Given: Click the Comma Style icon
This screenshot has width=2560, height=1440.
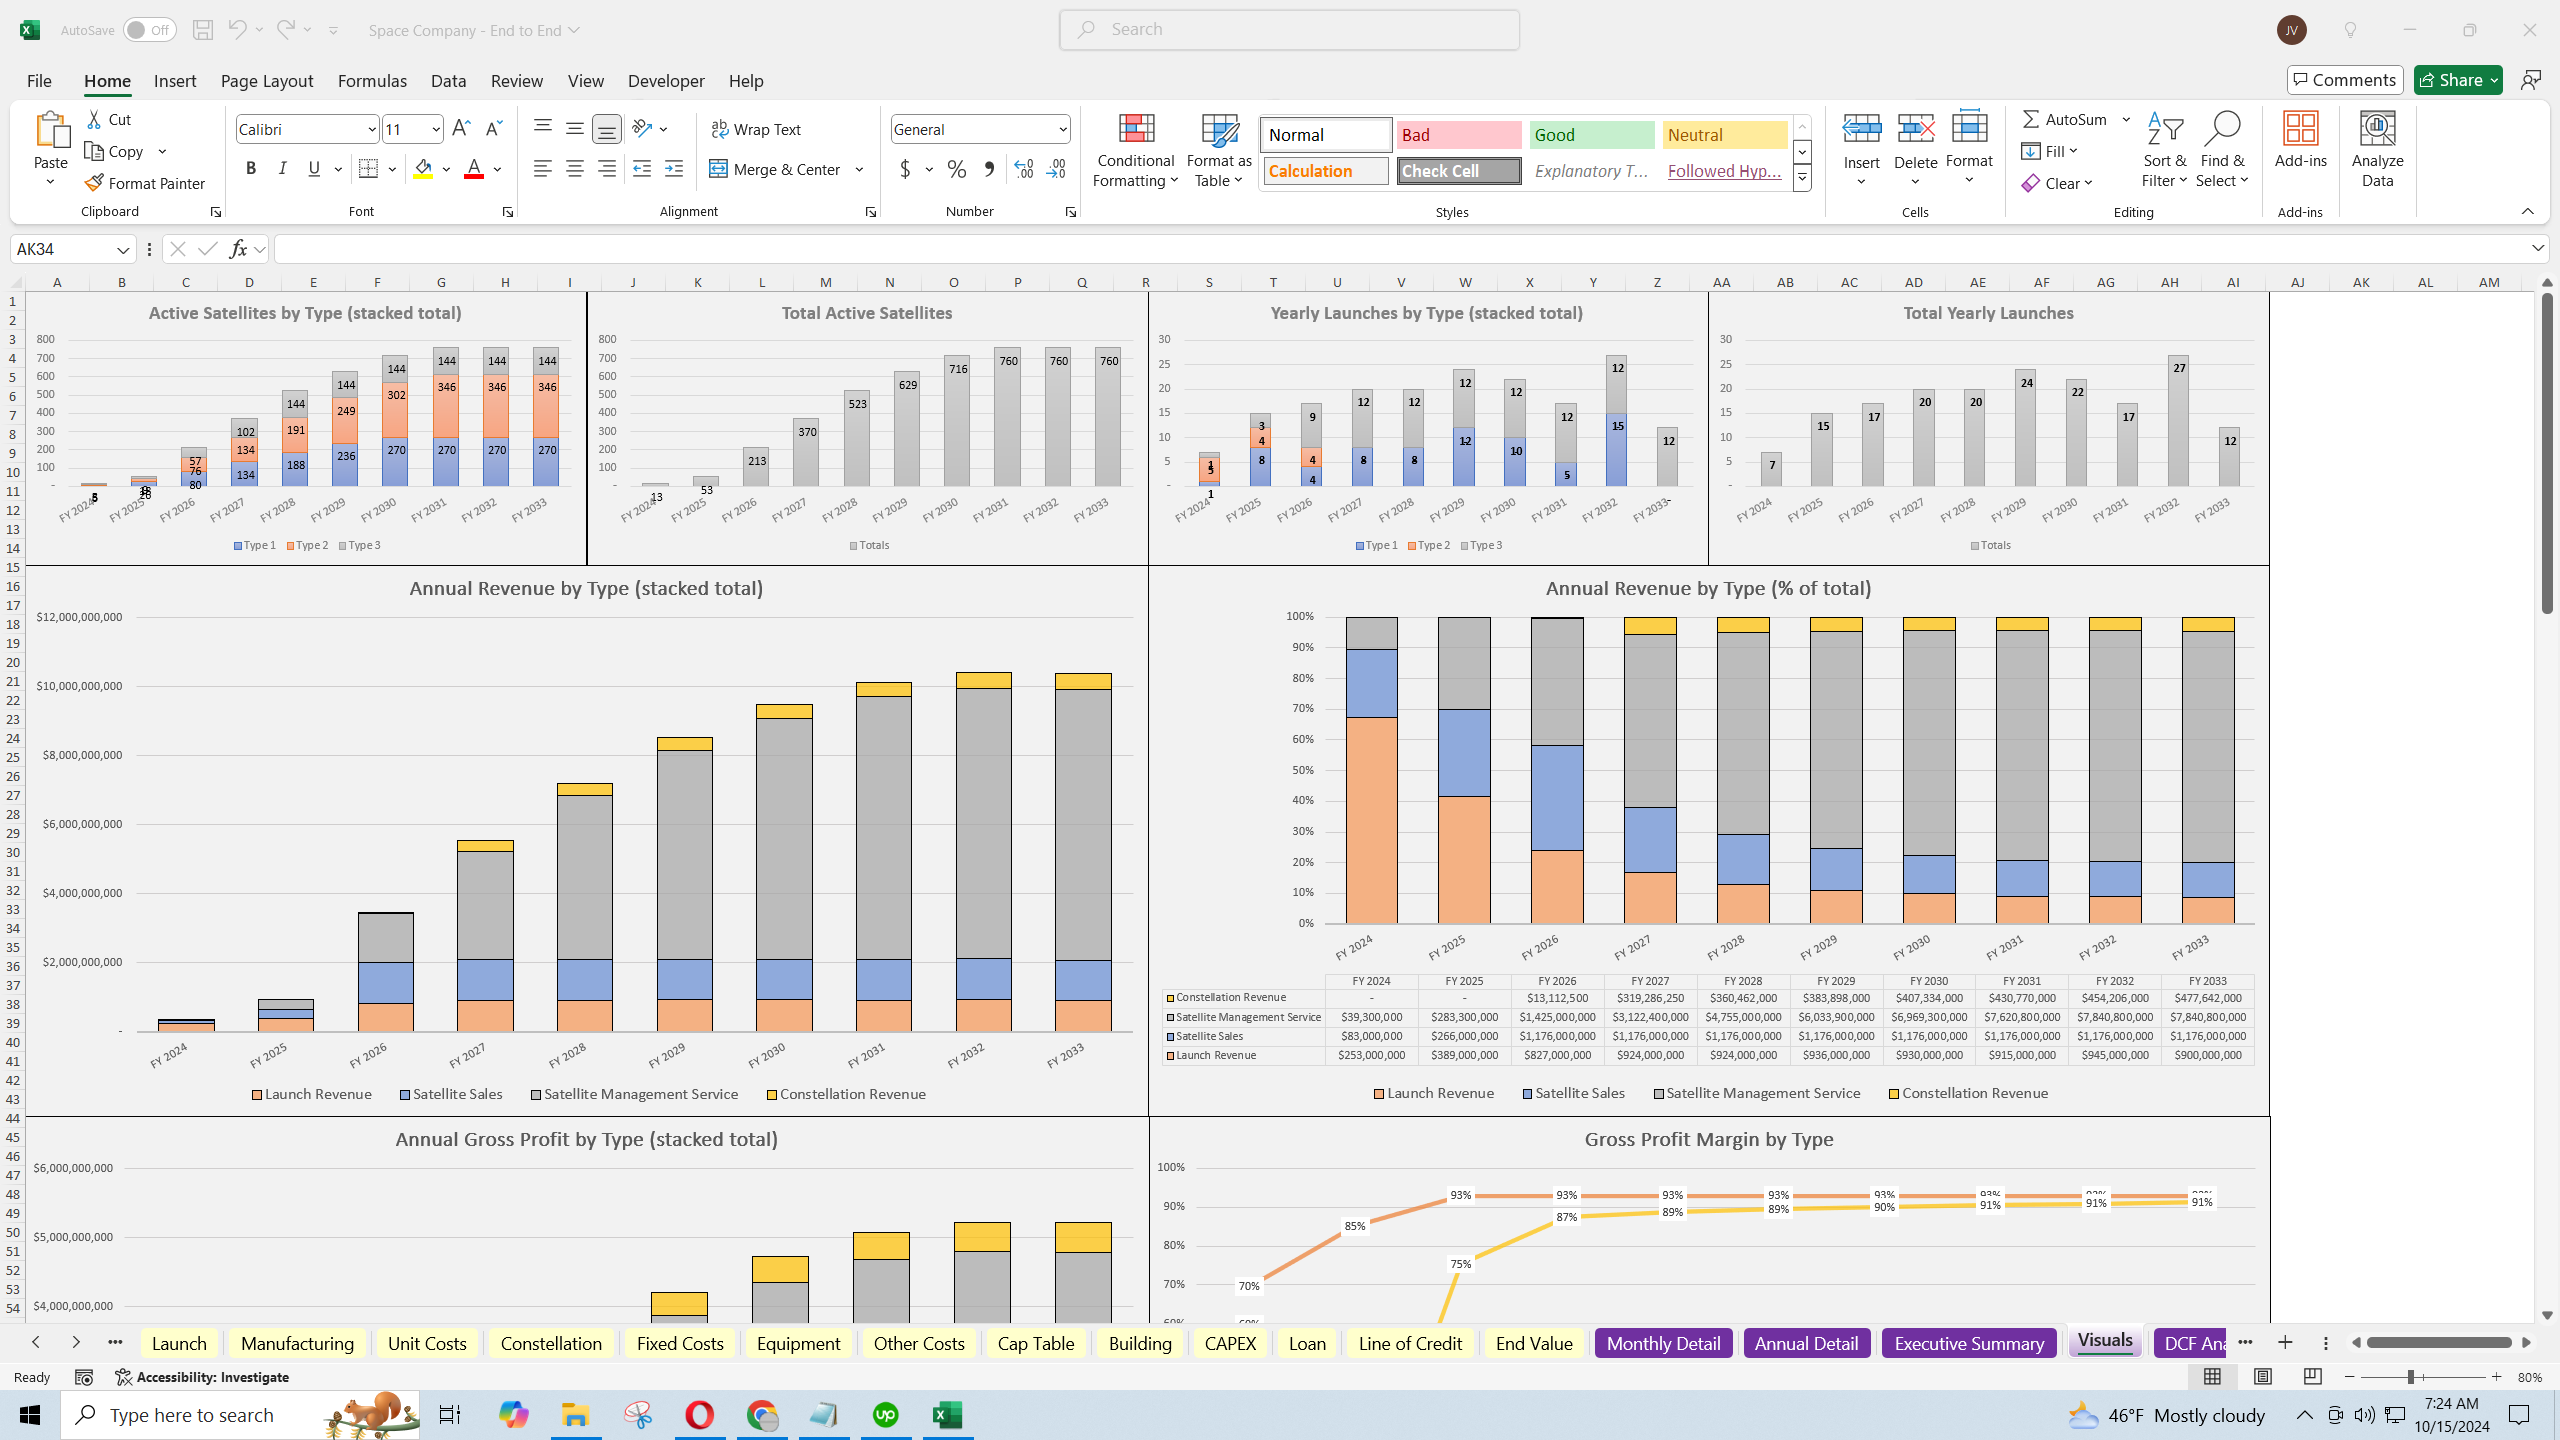Looking at the screenshot, I should pos(989,169).
